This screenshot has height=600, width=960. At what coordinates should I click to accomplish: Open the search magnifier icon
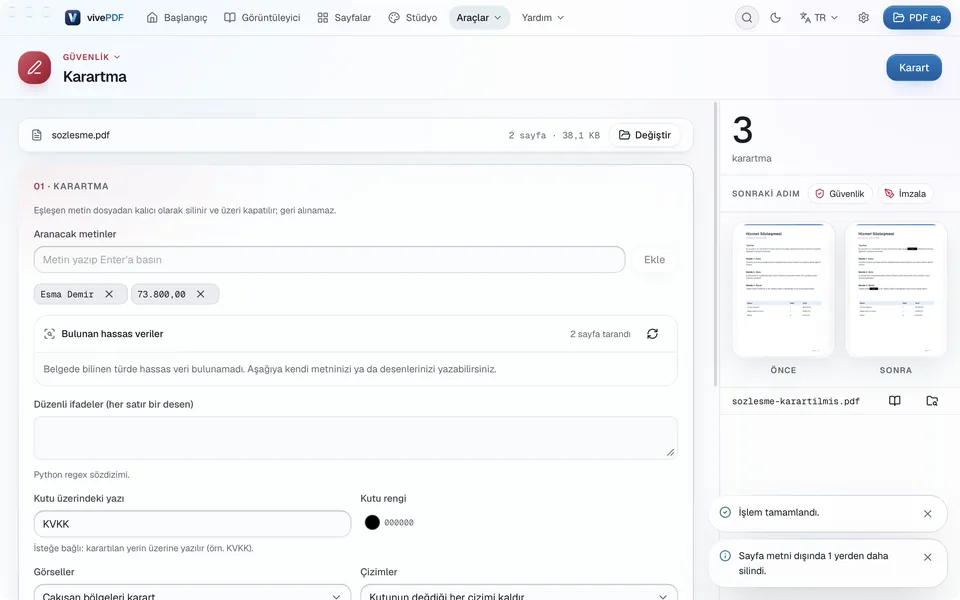point(747,18)
